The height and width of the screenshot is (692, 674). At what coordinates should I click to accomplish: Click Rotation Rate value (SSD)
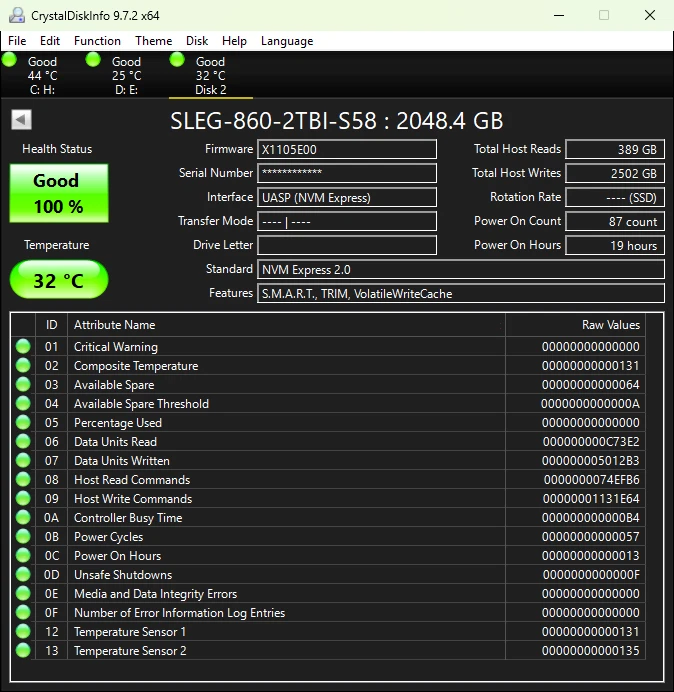point(615,197)
